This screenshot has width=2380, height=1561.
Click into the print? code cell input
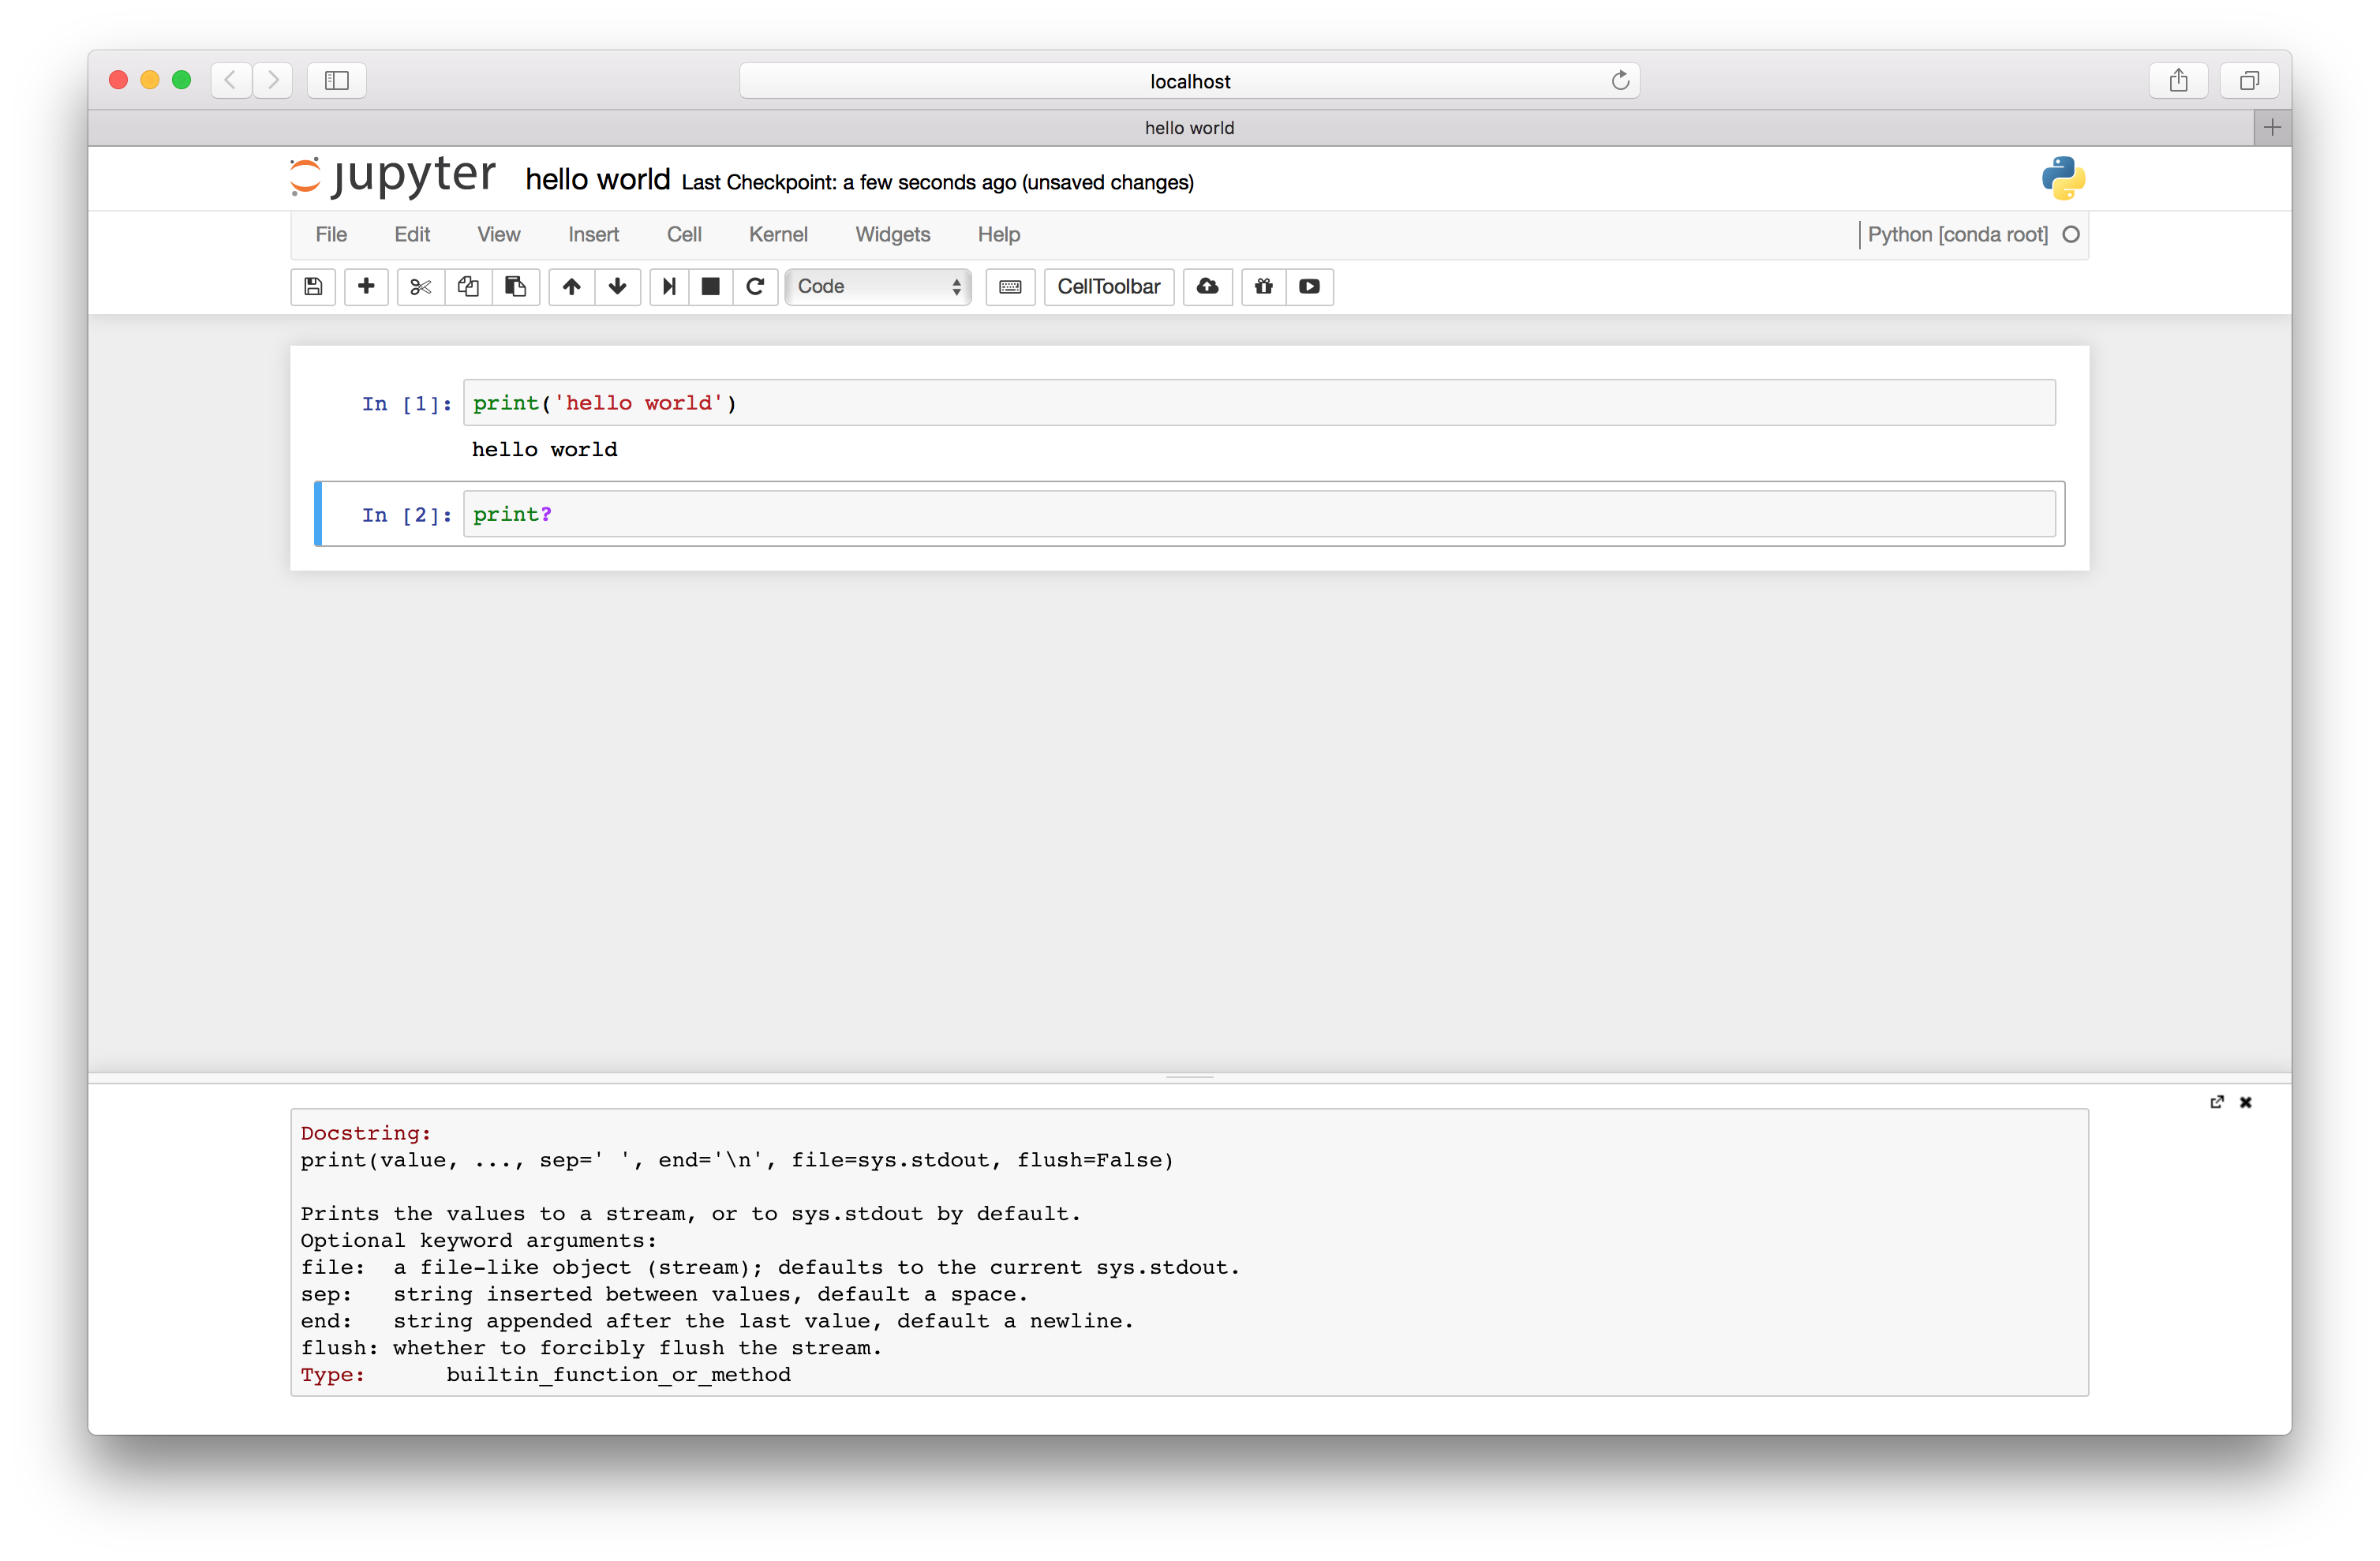[1258, 514]
